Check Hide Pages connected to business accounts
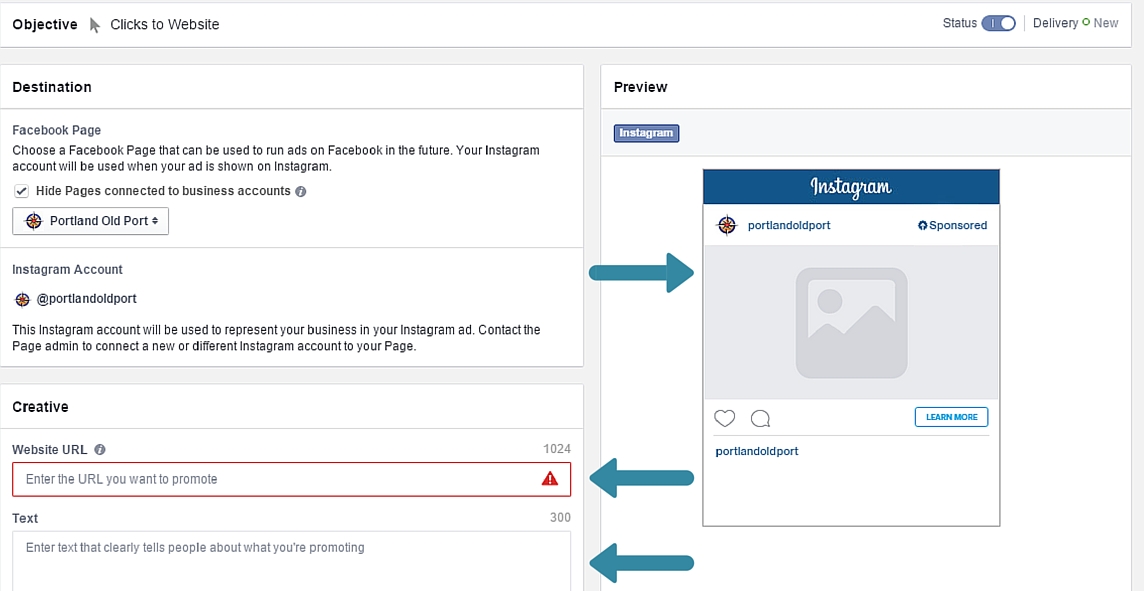 22,191
